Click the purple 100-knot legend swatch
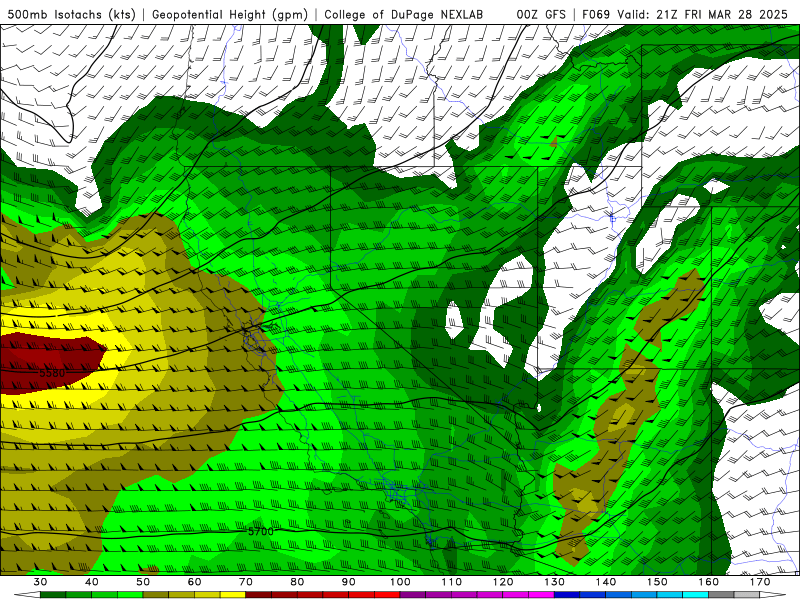Screen dimensions: 800x600 [413, 596]
